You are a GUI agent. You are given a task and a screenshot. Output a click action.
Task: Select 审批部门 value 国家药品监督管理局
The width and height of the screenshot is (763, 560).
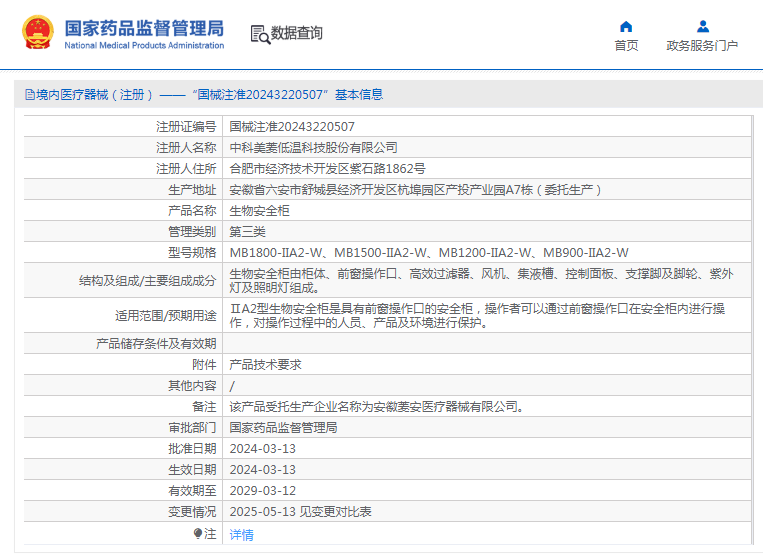point(283,428)
